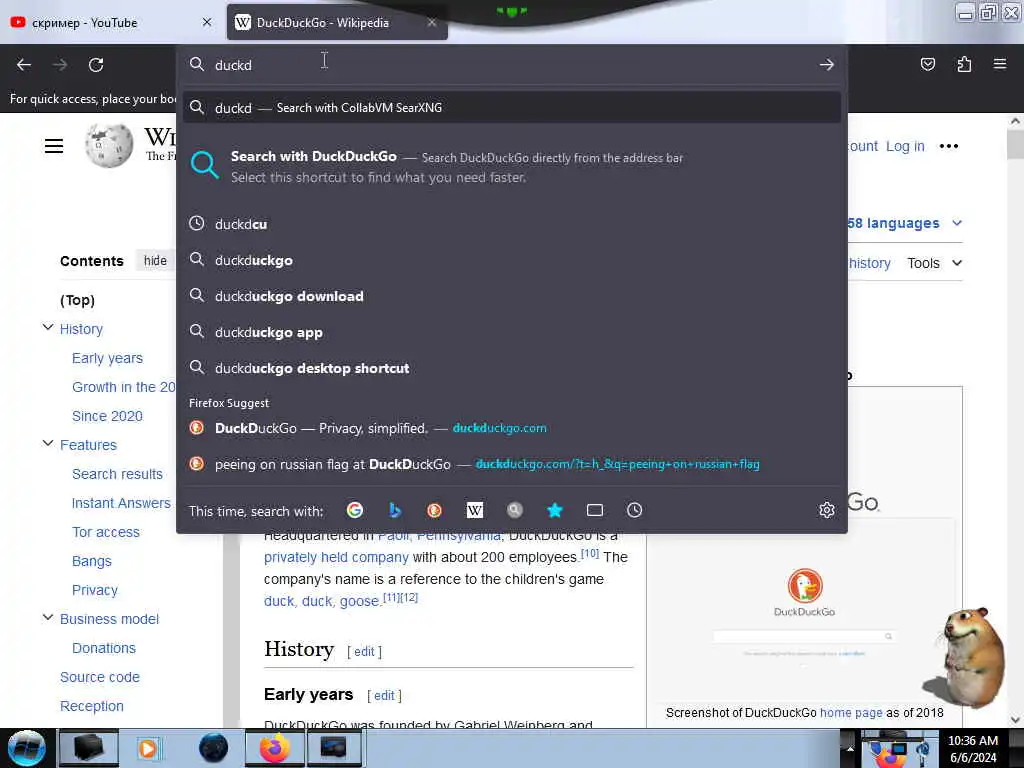The width and height of the screenshot is (1024, 768).
Task: Click the Log in link
Action: [905, 146]
